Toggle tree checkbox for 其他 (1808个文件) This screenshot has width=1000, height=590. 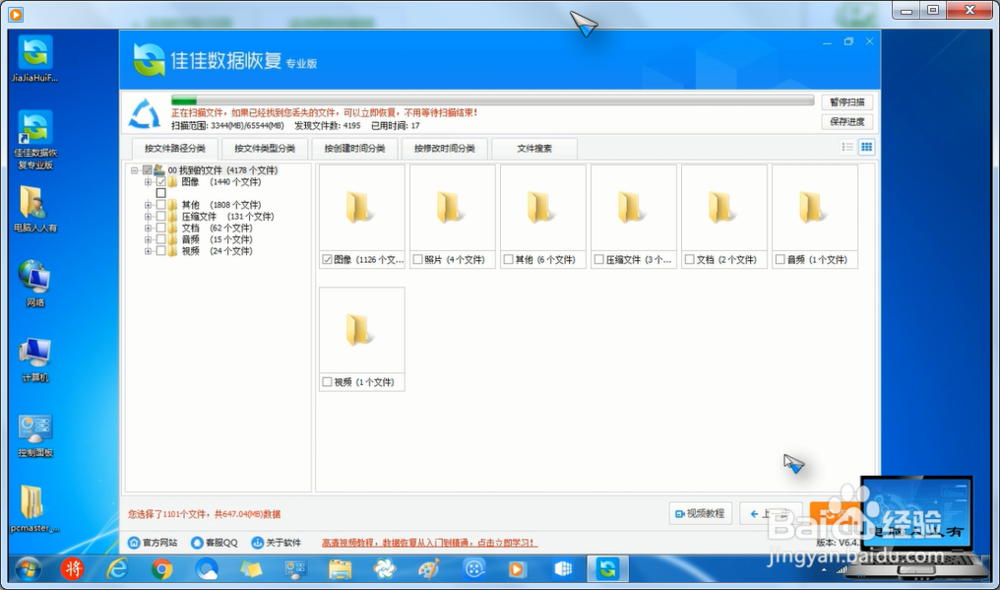(161, 205)
